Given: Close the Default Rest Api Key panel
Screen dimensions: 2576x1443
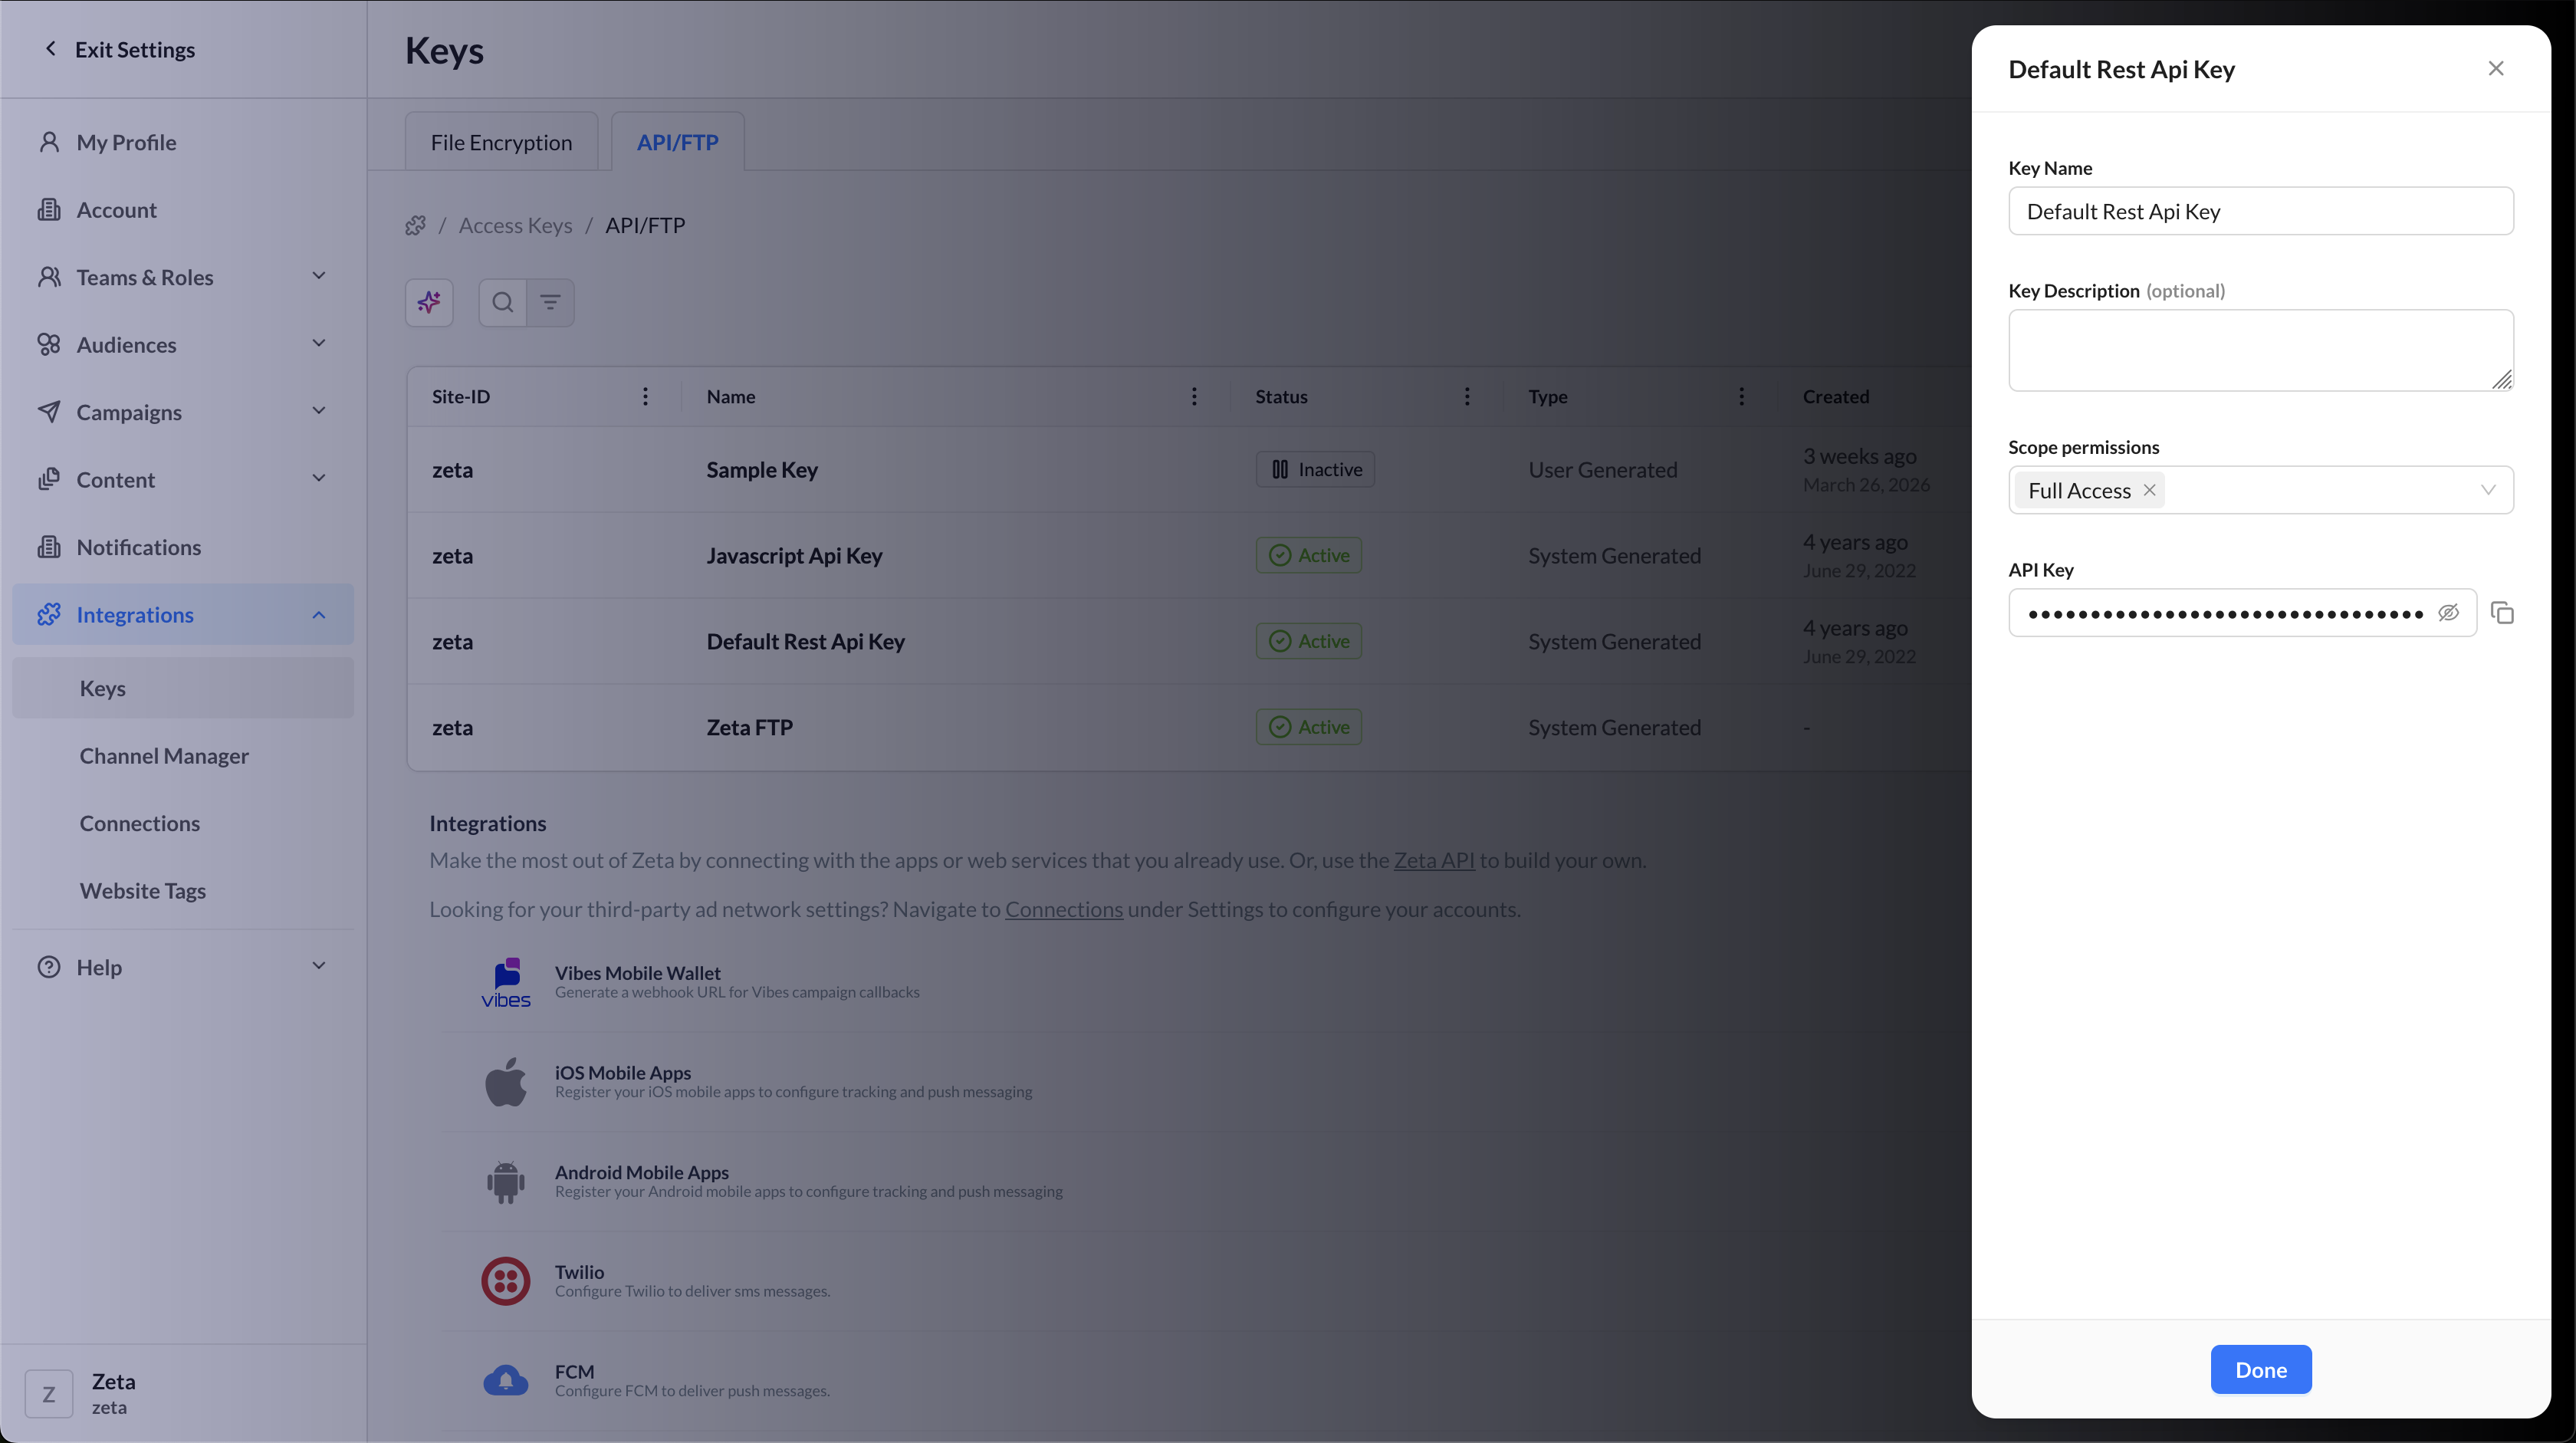Looking at the screenshot, I should (2496, 68).
